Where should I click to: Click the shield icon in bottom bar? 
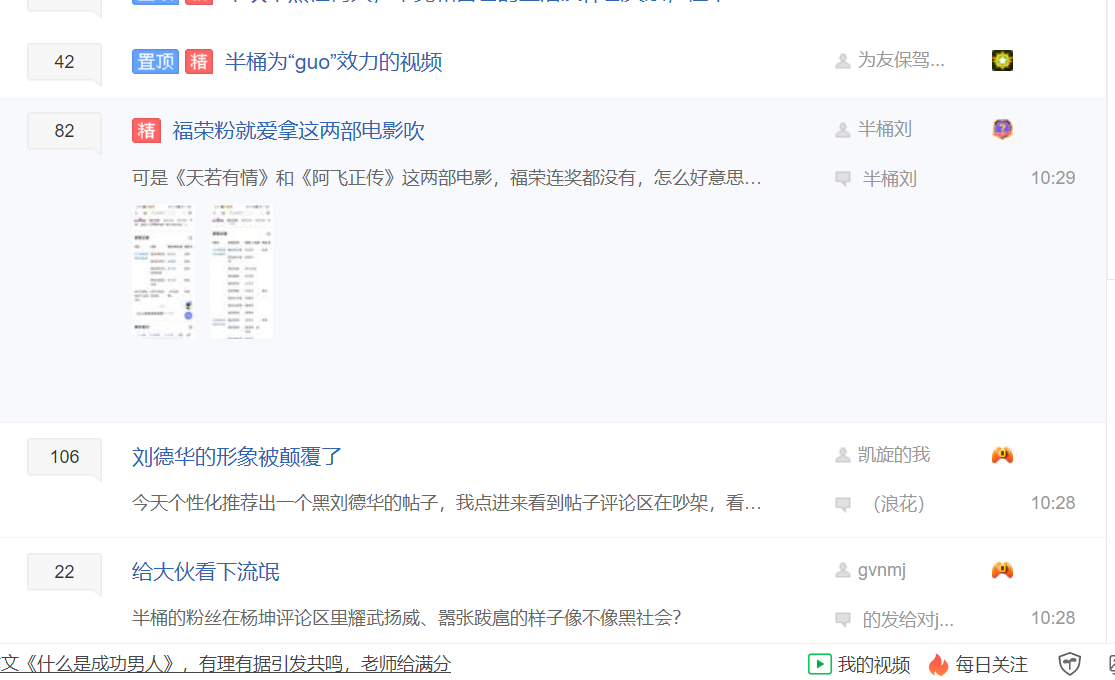coord(1070,664)
